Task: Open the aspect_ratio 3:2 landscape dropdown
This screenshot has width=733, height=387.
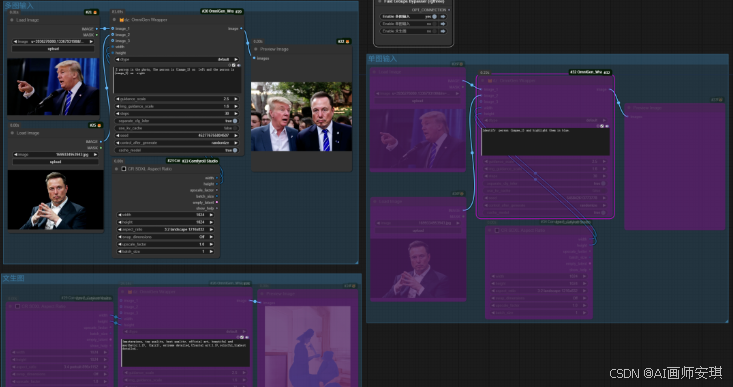Action: click(165, 229)
